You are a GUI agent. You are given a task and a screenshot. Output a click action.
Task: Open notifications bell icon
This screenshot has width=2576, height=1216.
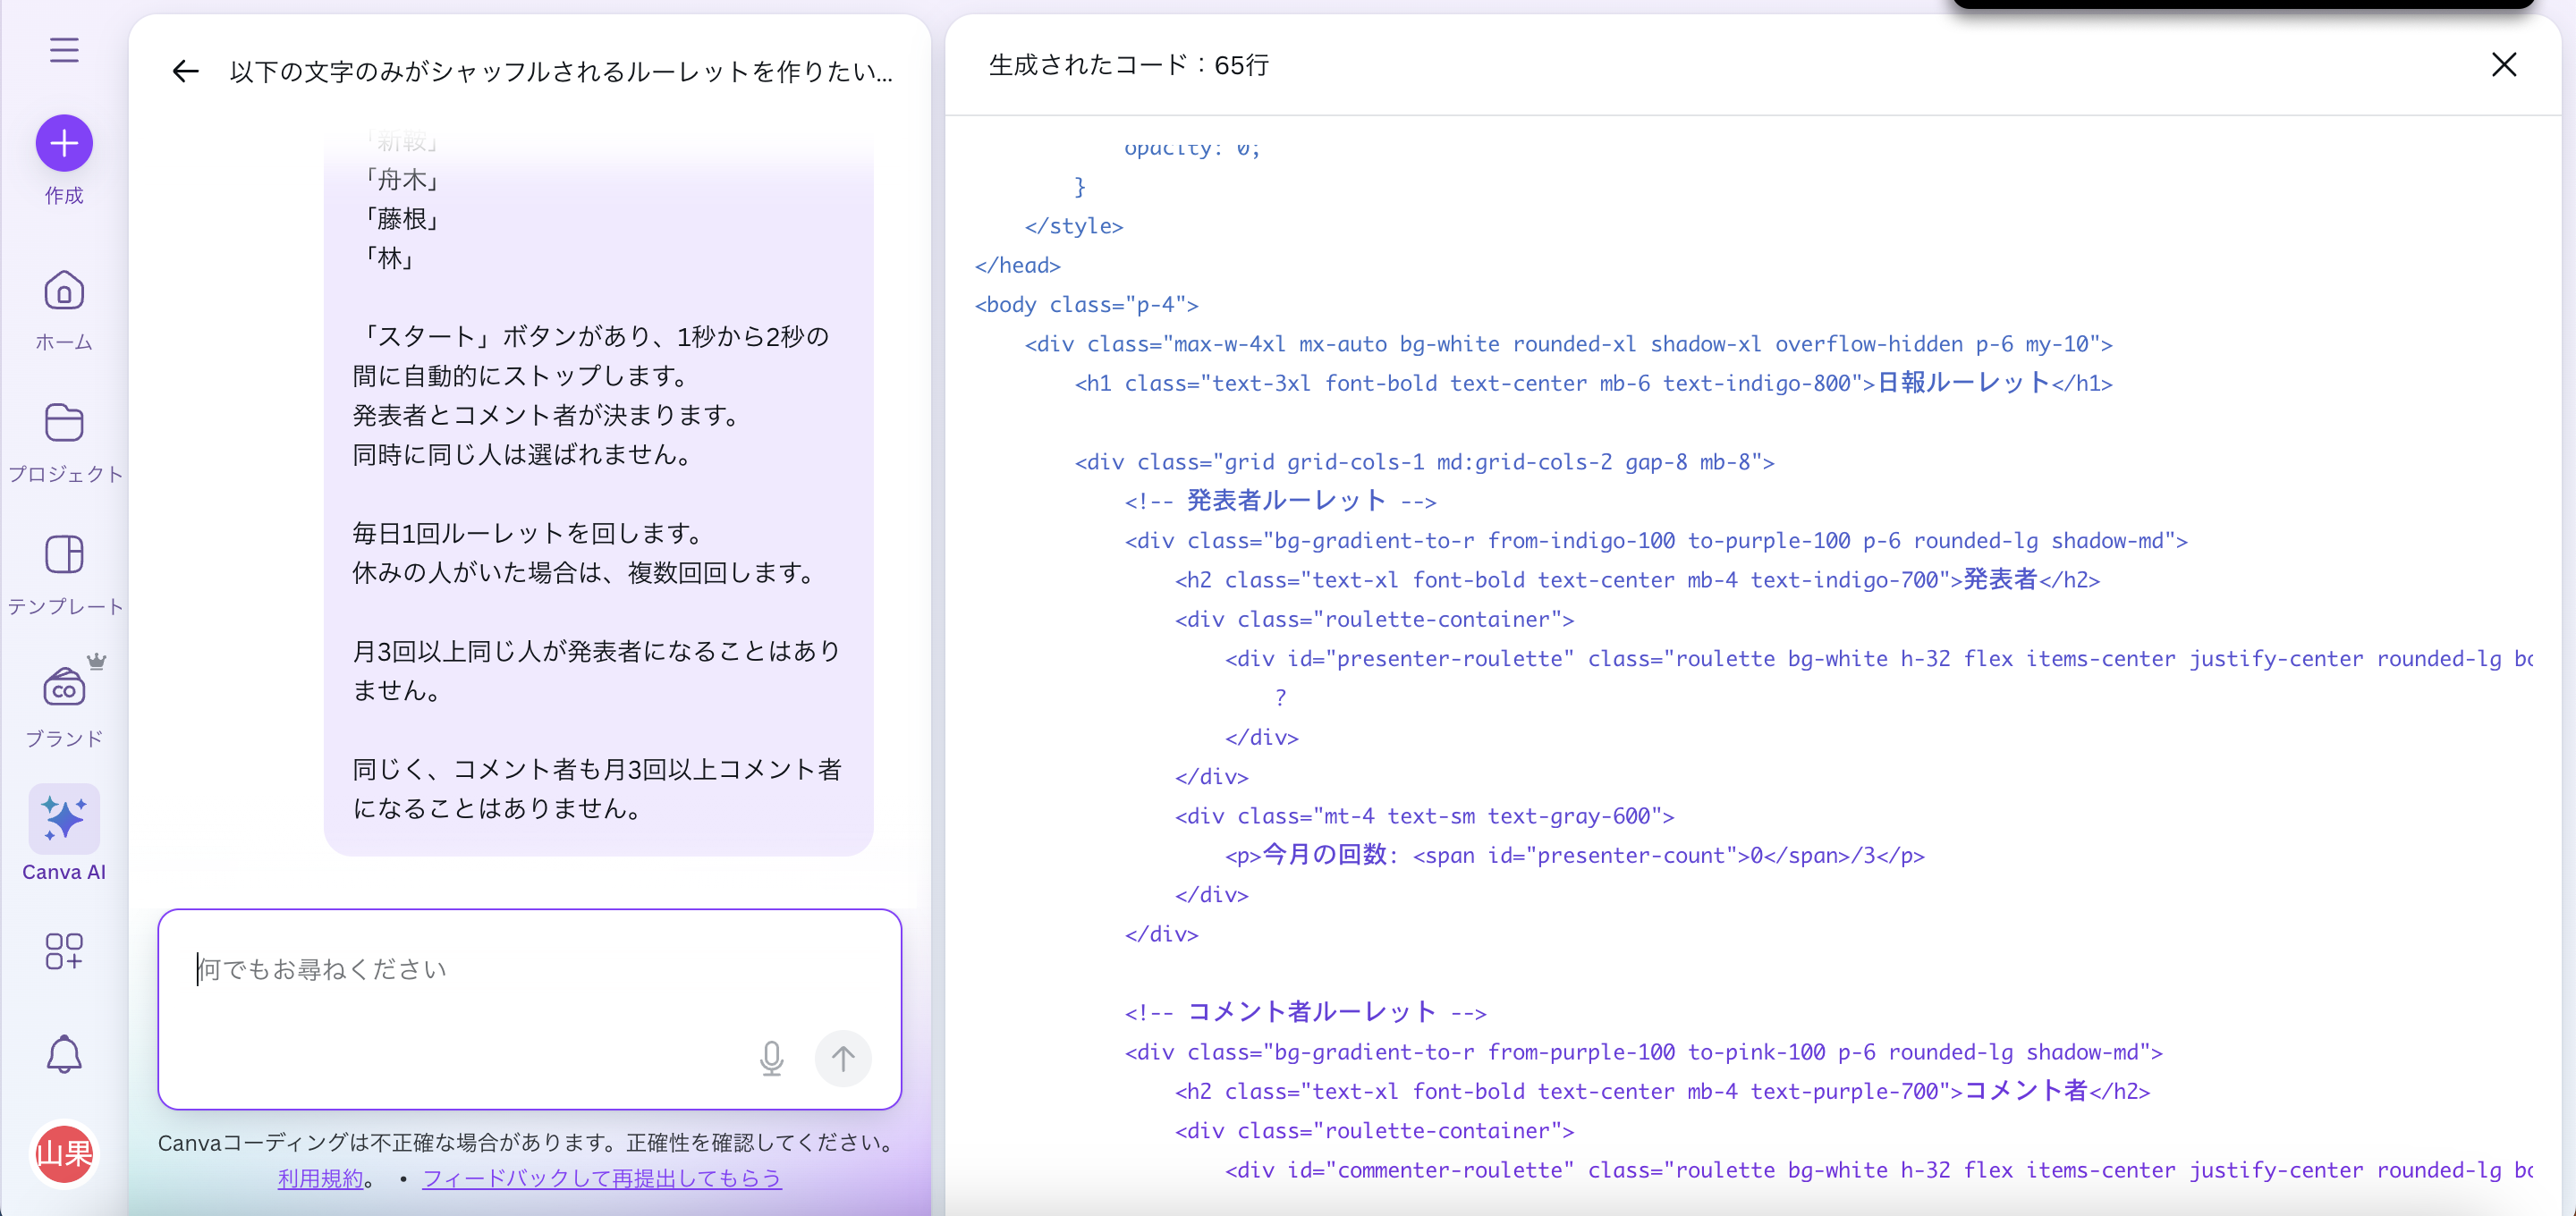coord(64,1054)
